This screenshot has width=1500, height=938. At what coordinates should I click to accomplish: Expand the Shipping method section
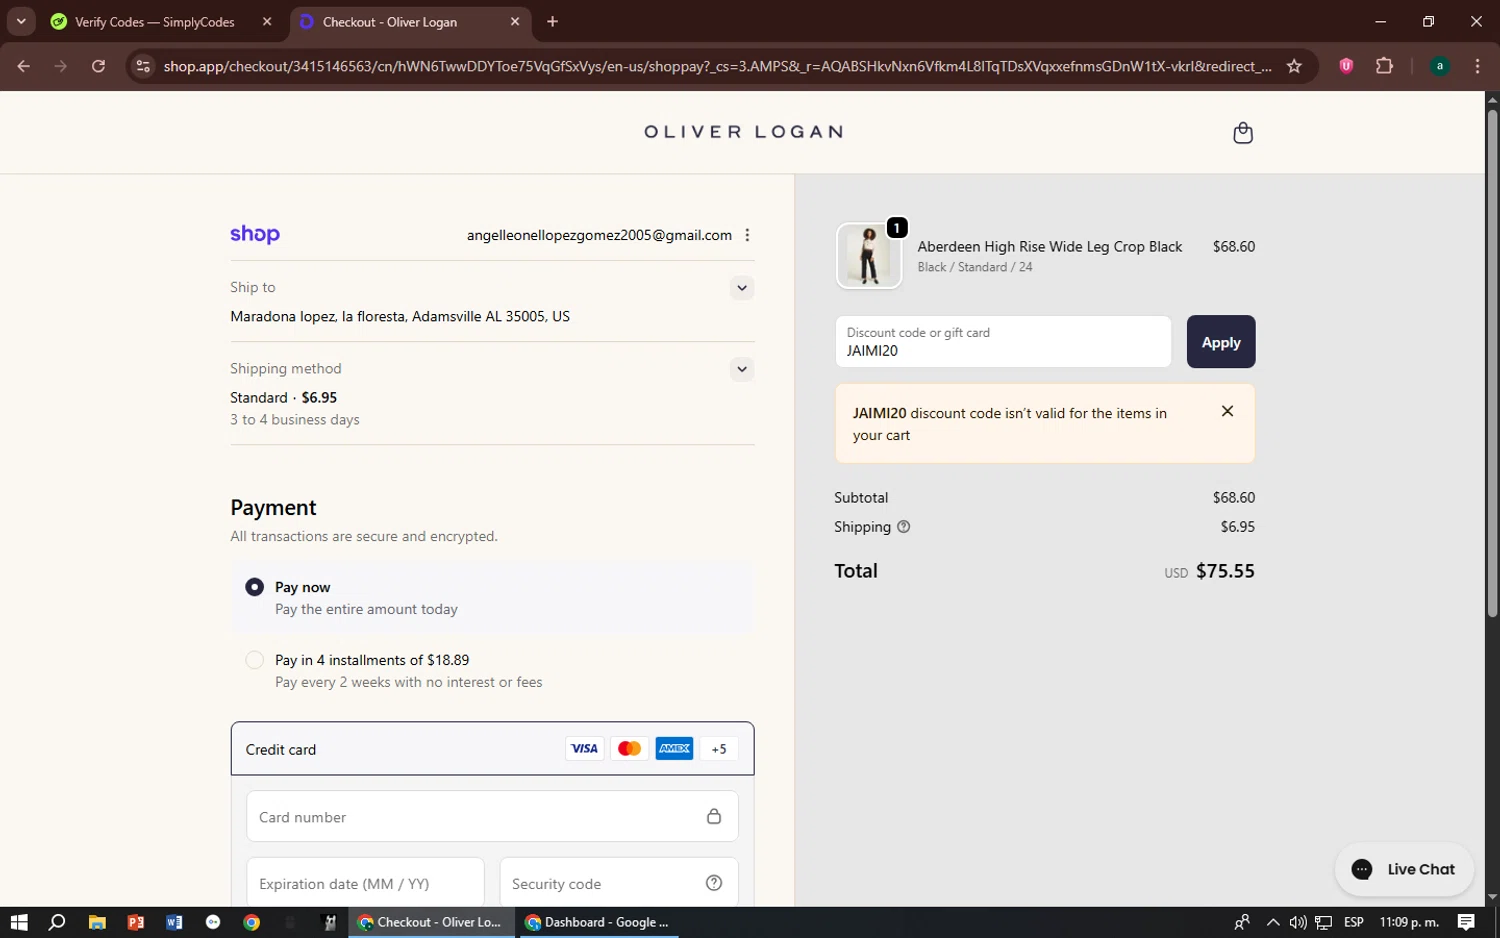tap(741, 369)
